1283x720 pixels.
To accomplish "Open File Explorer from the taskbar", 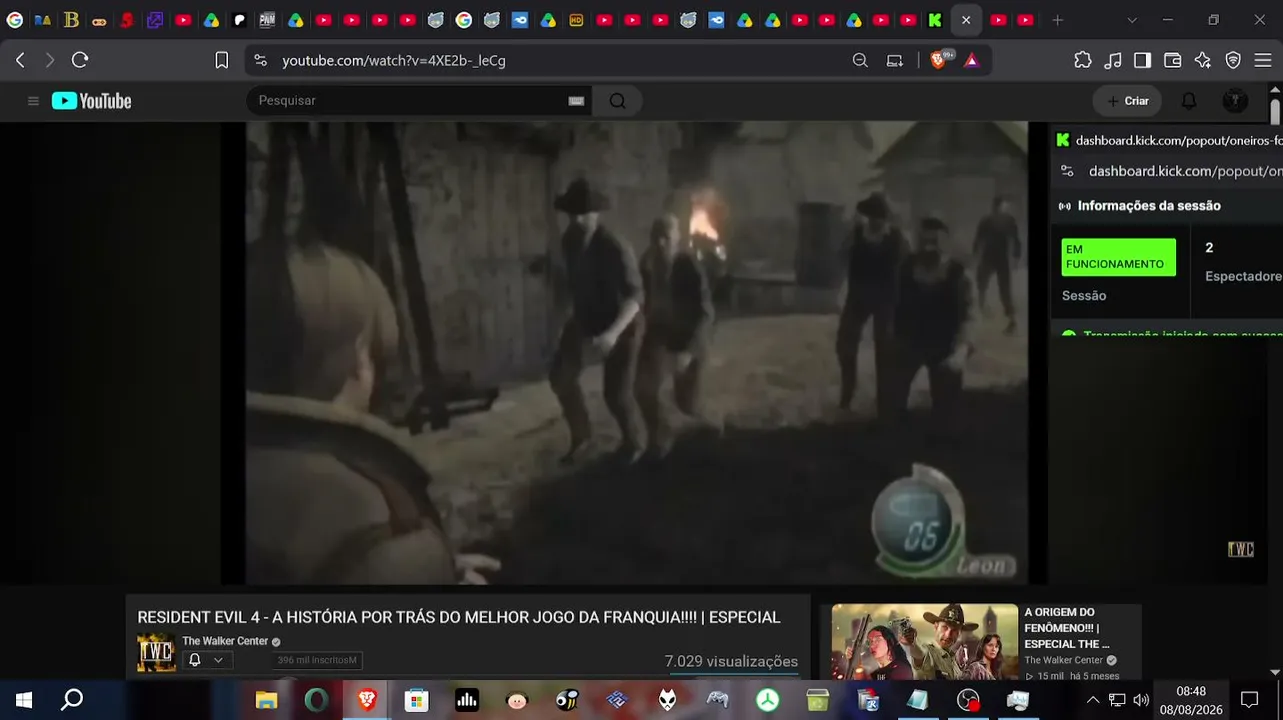I will click(266, 700).
